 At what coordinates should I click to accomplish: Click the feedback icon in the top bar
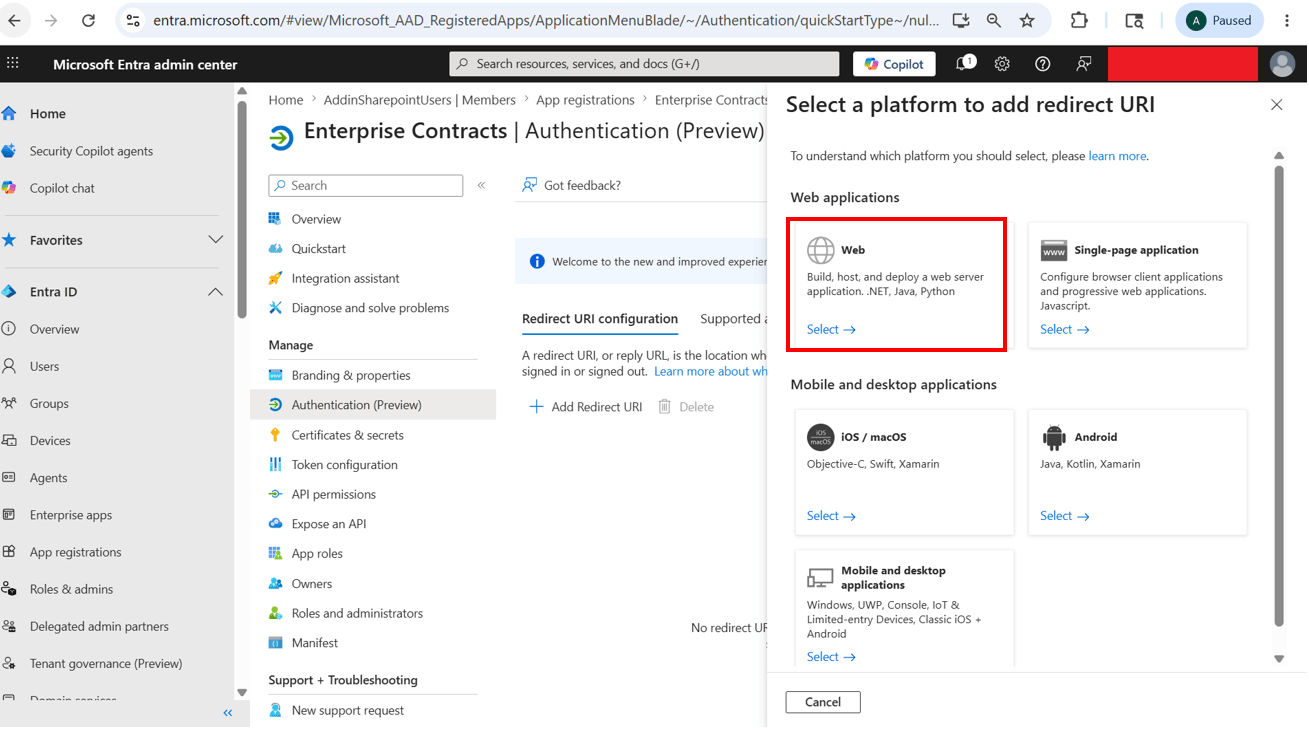1083,64
